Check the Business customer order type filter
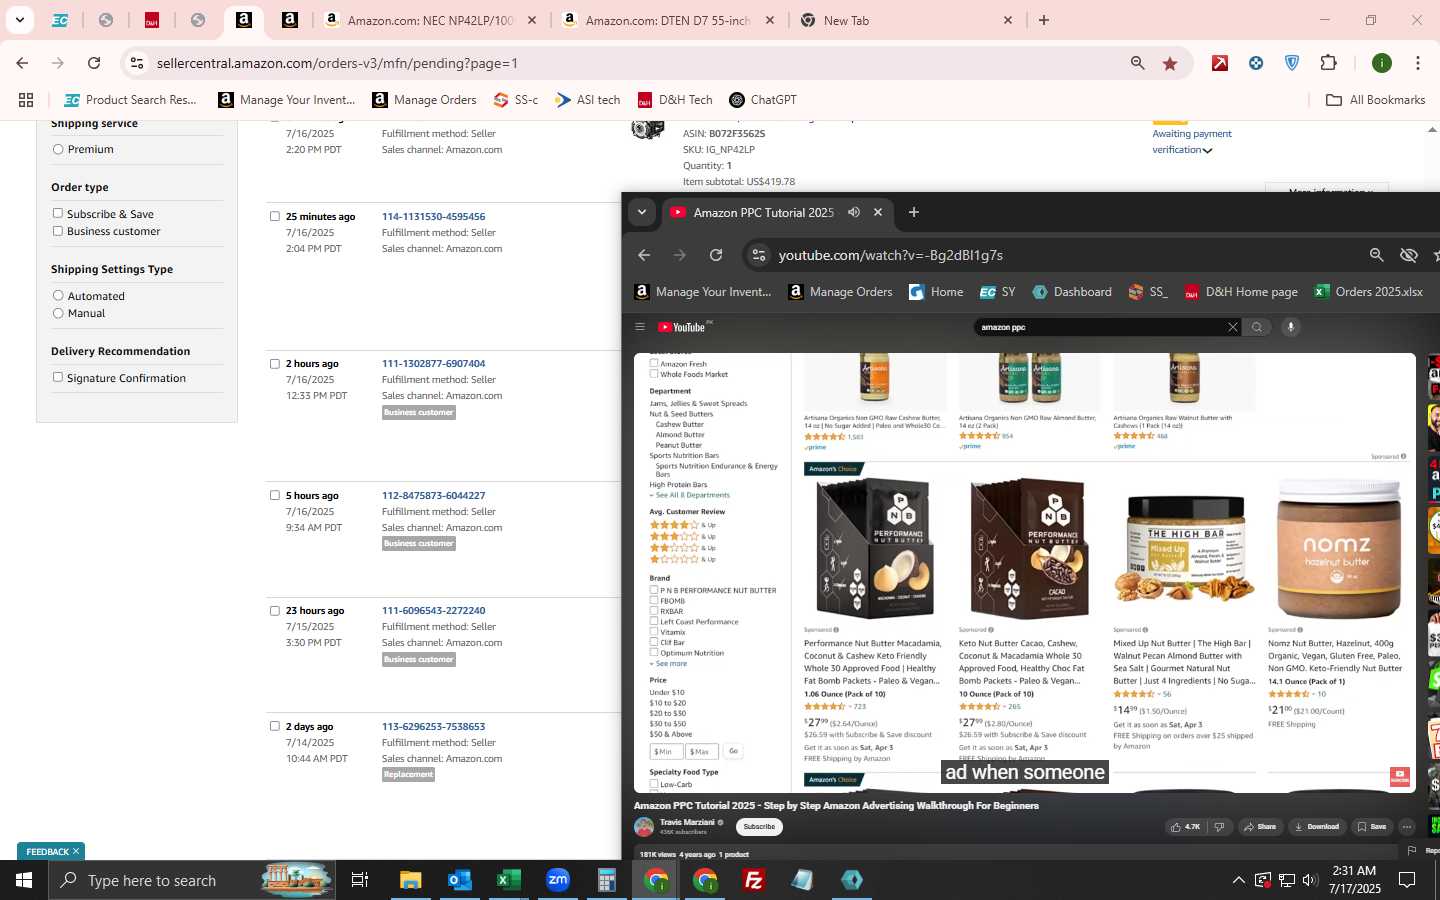This screenshot has height=900, width=1440. pyautogui.click(x=58, y=230)
